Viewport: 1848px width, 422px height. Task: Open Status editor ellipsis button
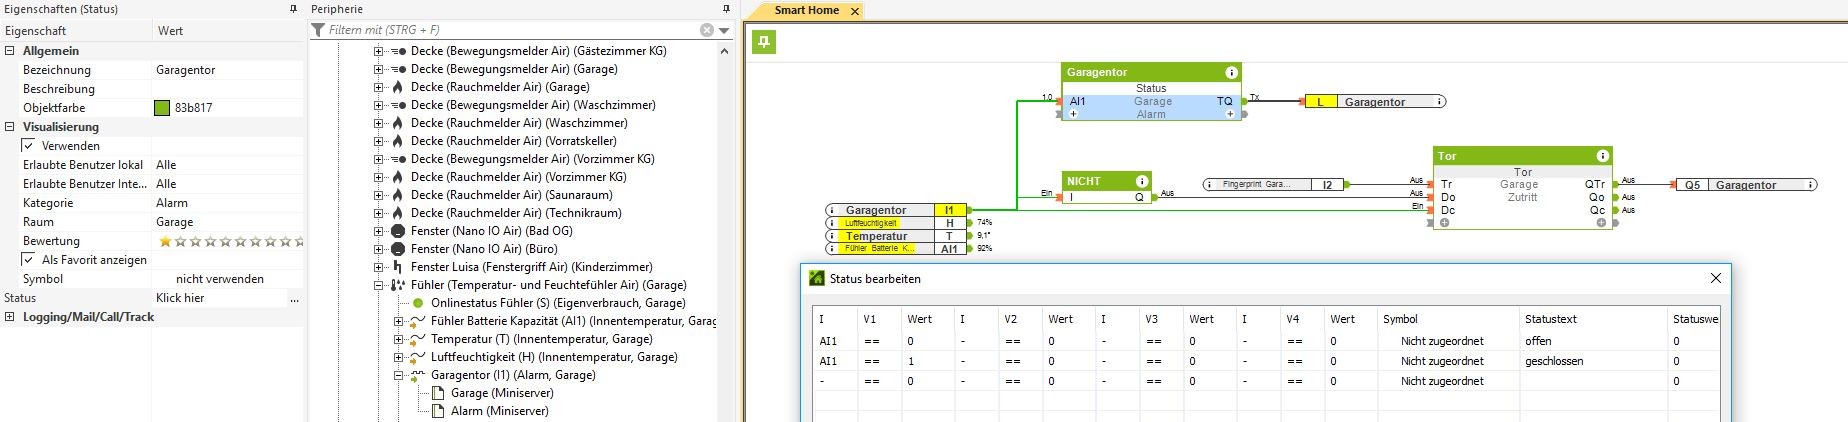tap(294, 298)
